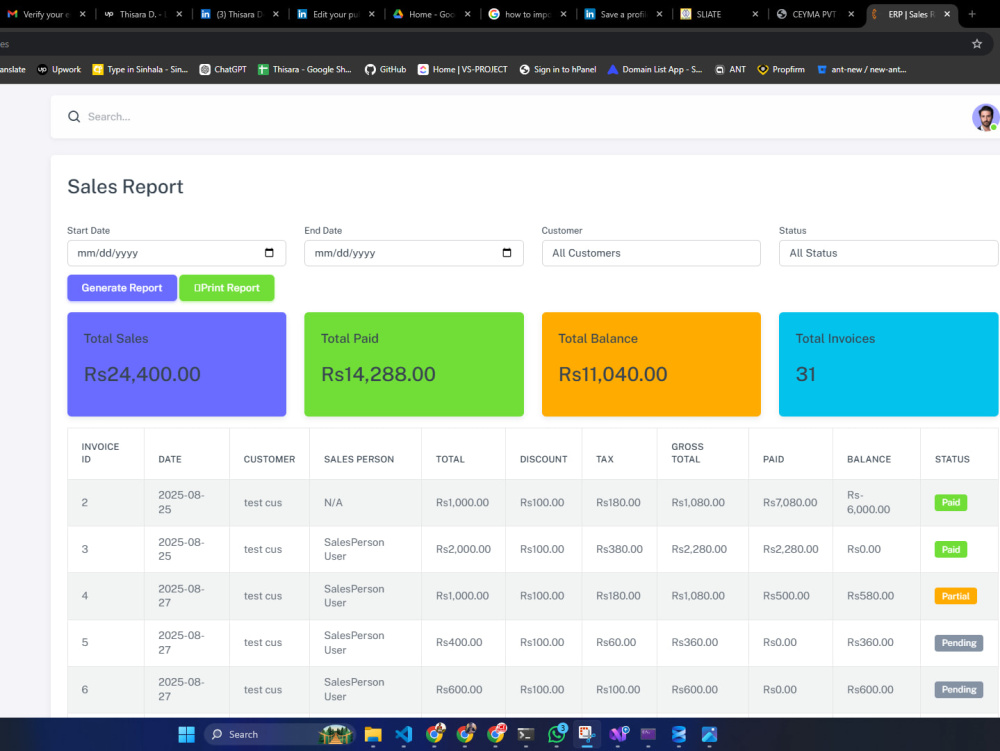This screenshot has height=751, width=1000.
Task: Open the ANT bookmark
Action: (730, 69)
